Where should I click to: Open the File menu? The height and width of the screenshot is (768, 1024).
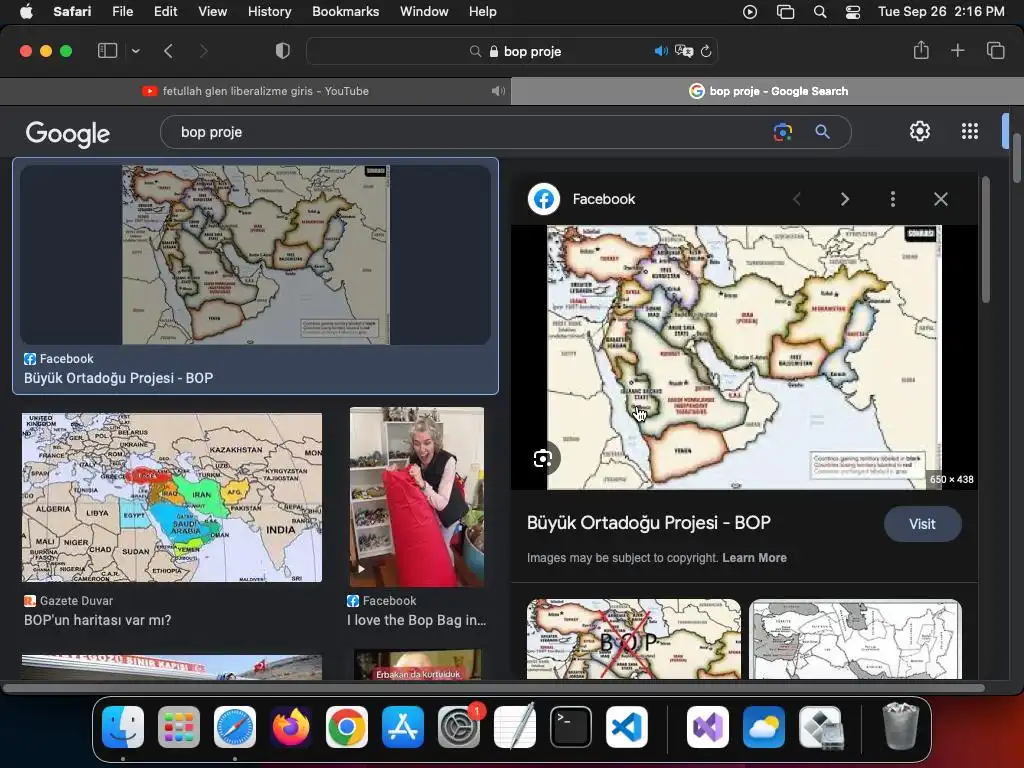122,12
